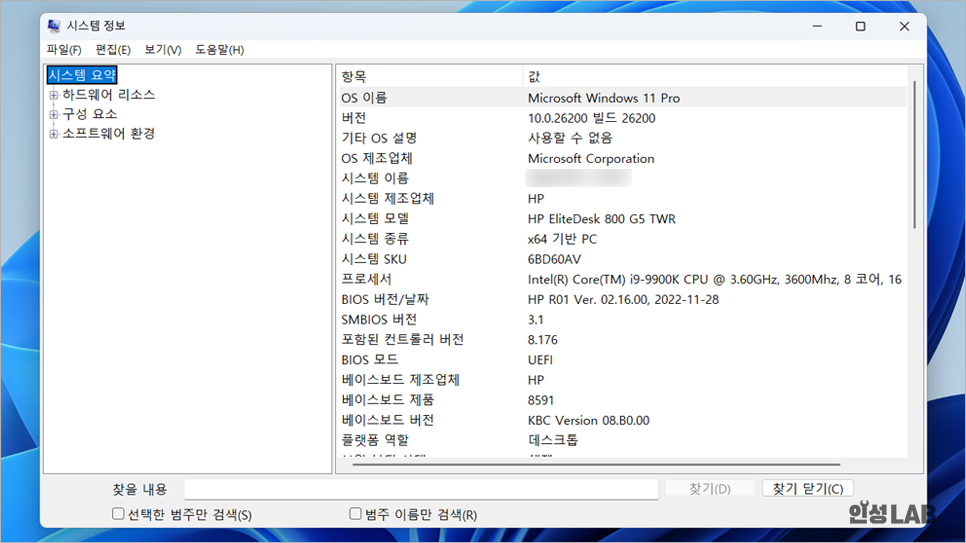Open the 파일(F) menu
This screenshot has height=543, width=966.
(63, 50)
